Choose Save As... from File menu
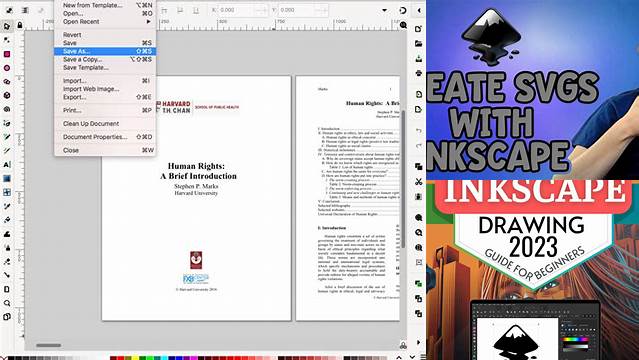 pos(105,51)
